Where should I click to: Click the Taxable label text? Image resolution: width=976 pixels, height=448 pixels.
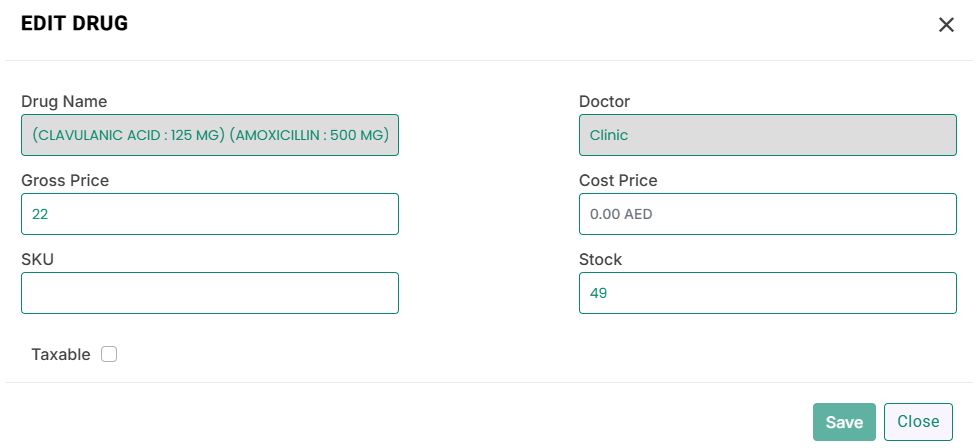click(60, 354)
